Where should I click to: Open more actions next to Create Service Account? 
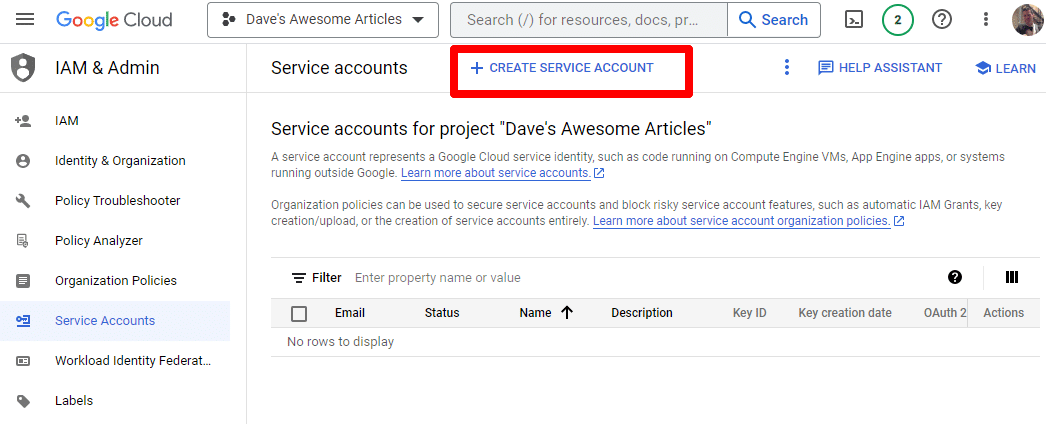click(786, 68)
